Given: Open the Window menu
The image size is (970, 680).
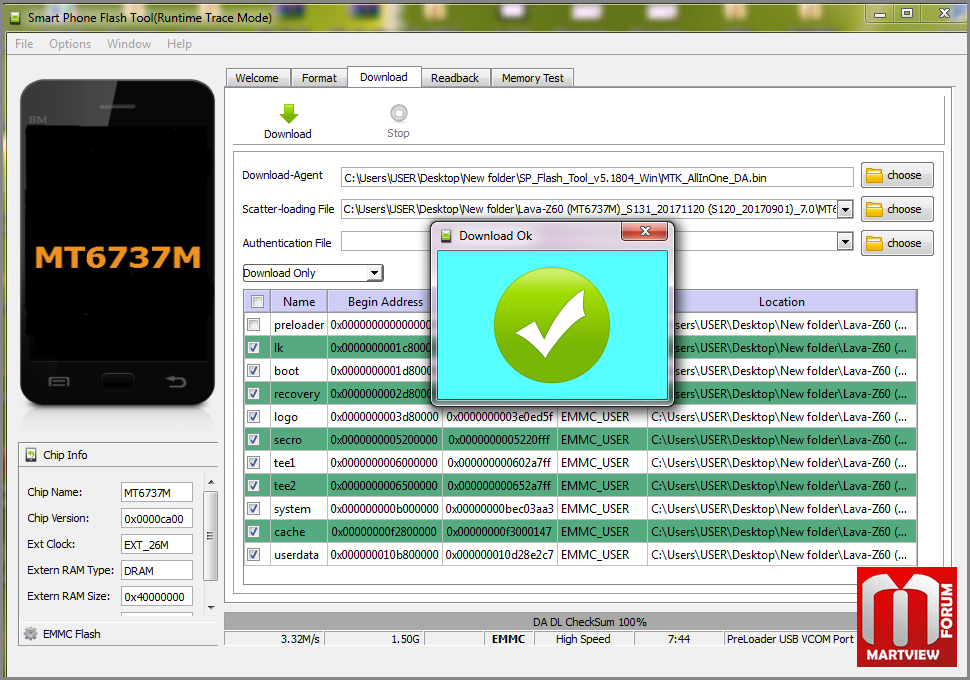Looking at the screenshot, I should 129,44.
